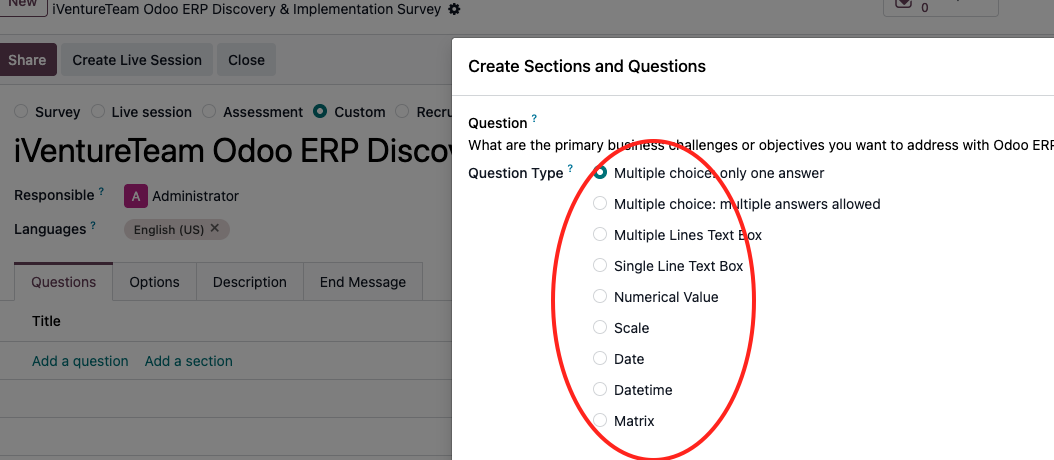1054x460 pixels.
Task: Click the Close button
Action: click(x=246, y=60)
